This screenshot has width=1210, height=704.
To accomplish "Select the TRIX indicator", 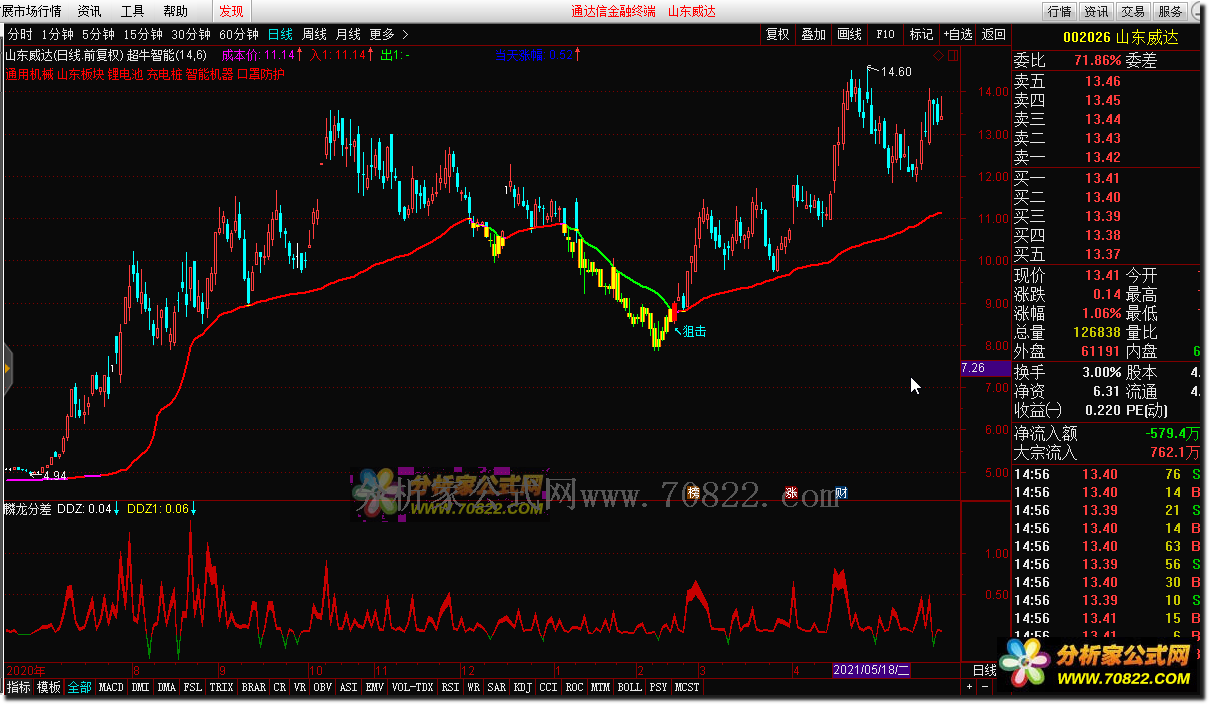I will point(221,688).
